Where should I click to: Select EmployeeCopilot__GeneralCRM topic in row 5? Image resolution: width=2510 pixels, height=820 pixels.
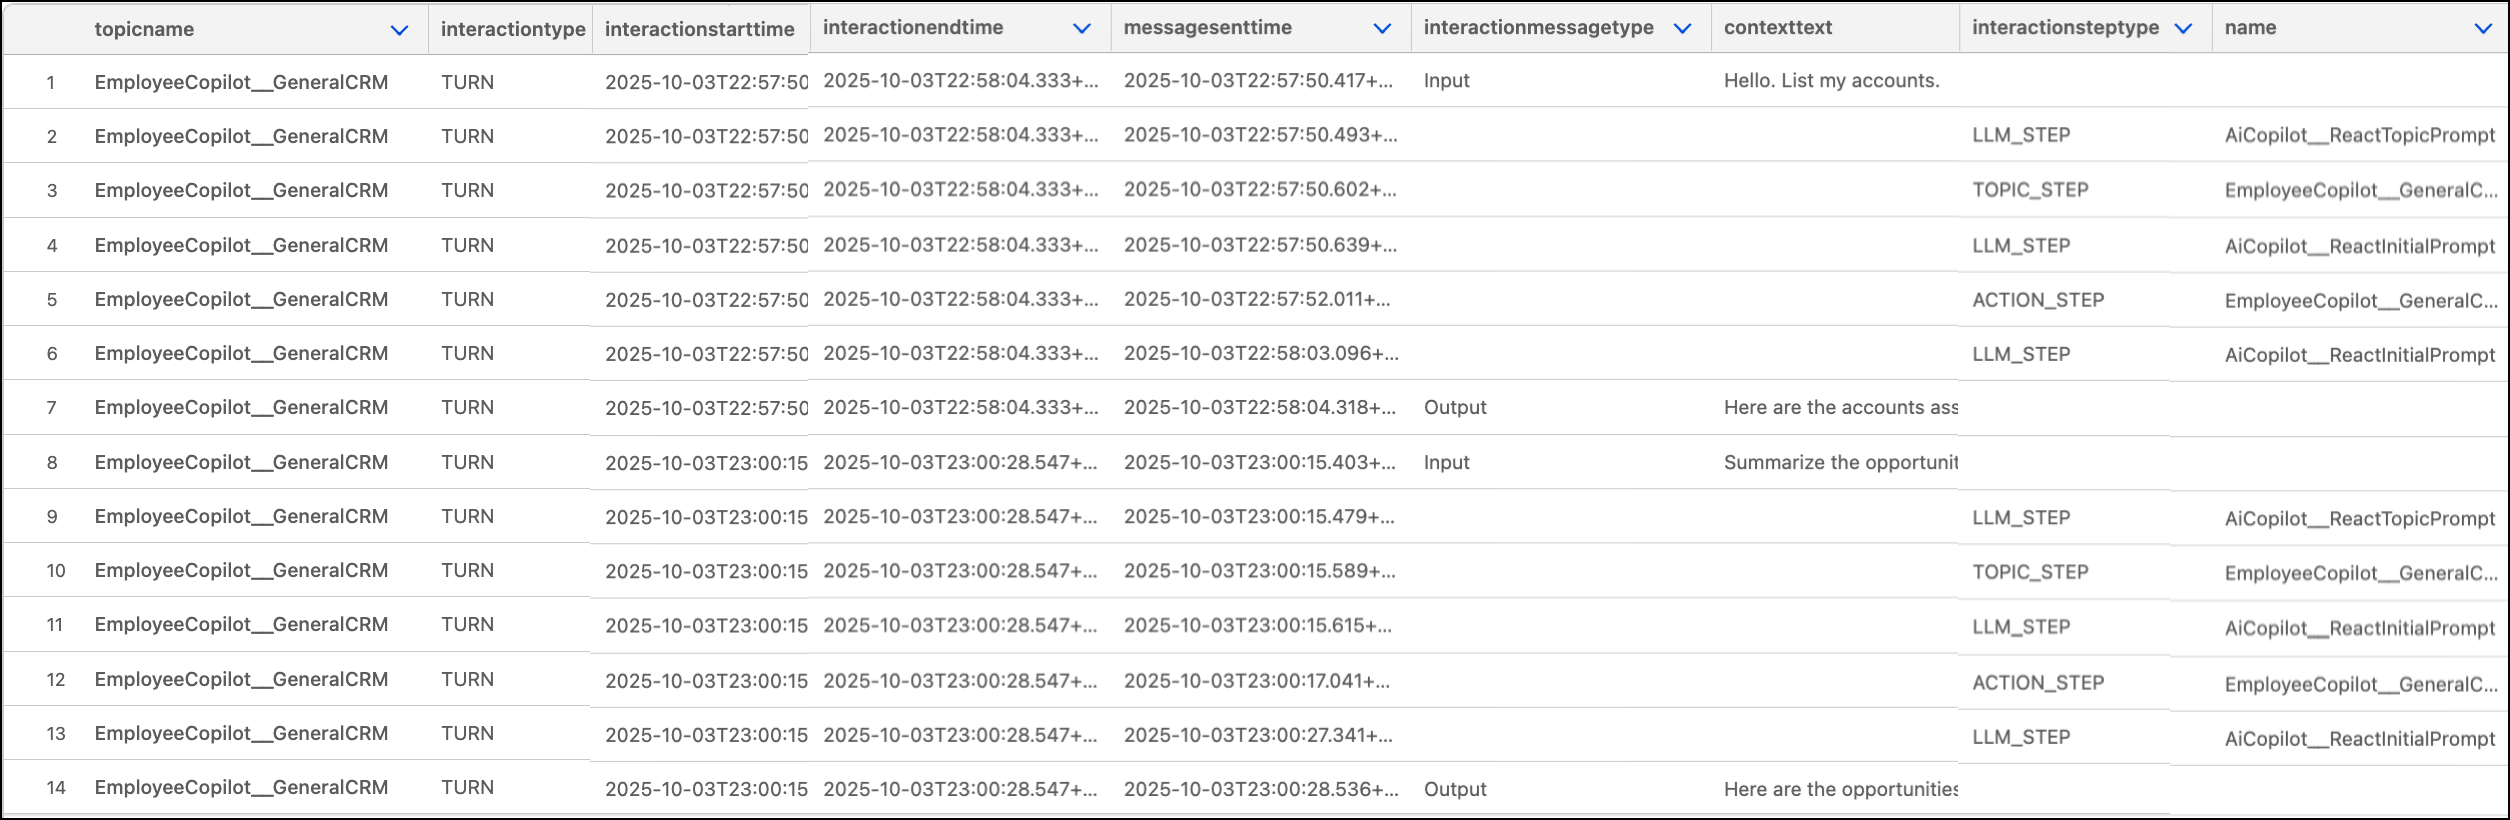(241, 300)
